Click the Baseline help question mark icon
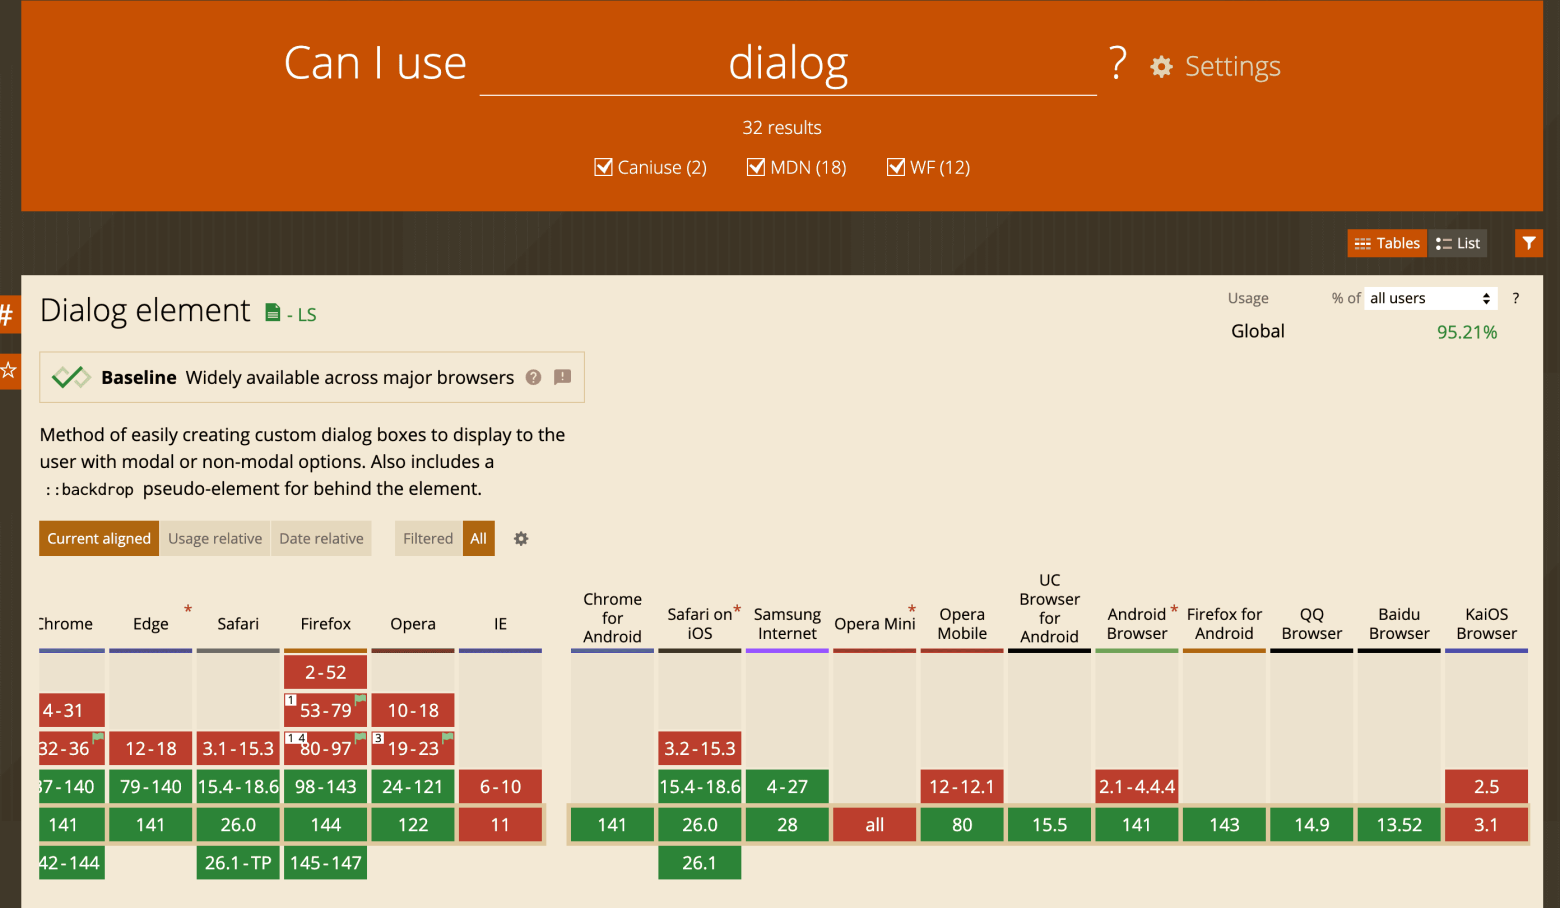1560x908 pixels. (x=533, y=377)
